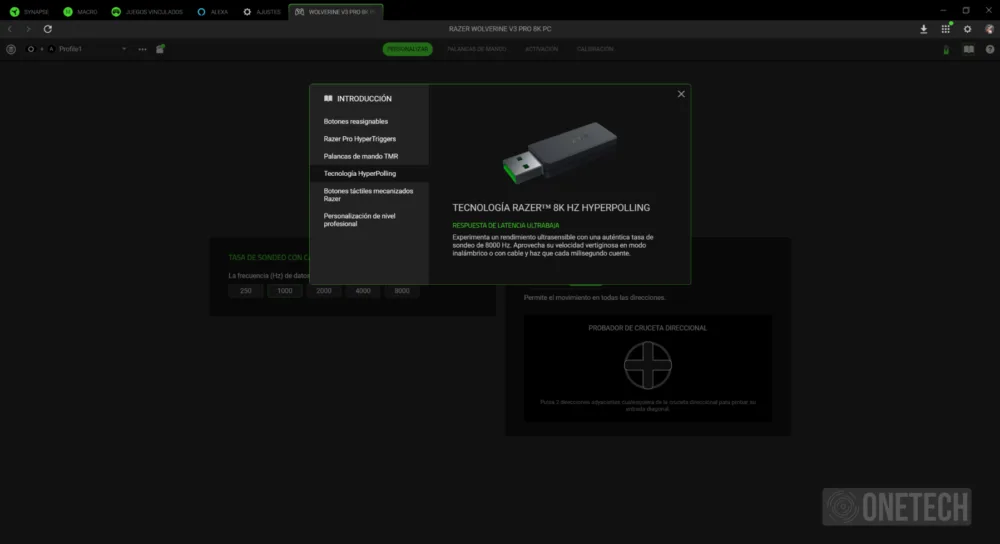Switch to the Calibración tab
Viewport: 1000px width, 544px height.
coord(595,49)
